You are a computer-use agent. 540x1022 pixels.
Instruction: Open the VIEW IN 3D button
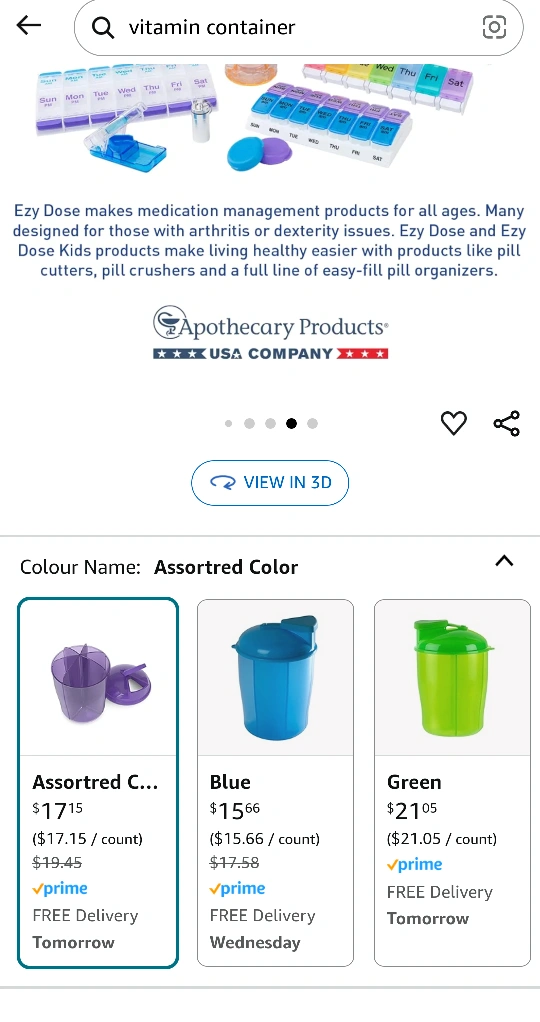click(x=270, y=483)
